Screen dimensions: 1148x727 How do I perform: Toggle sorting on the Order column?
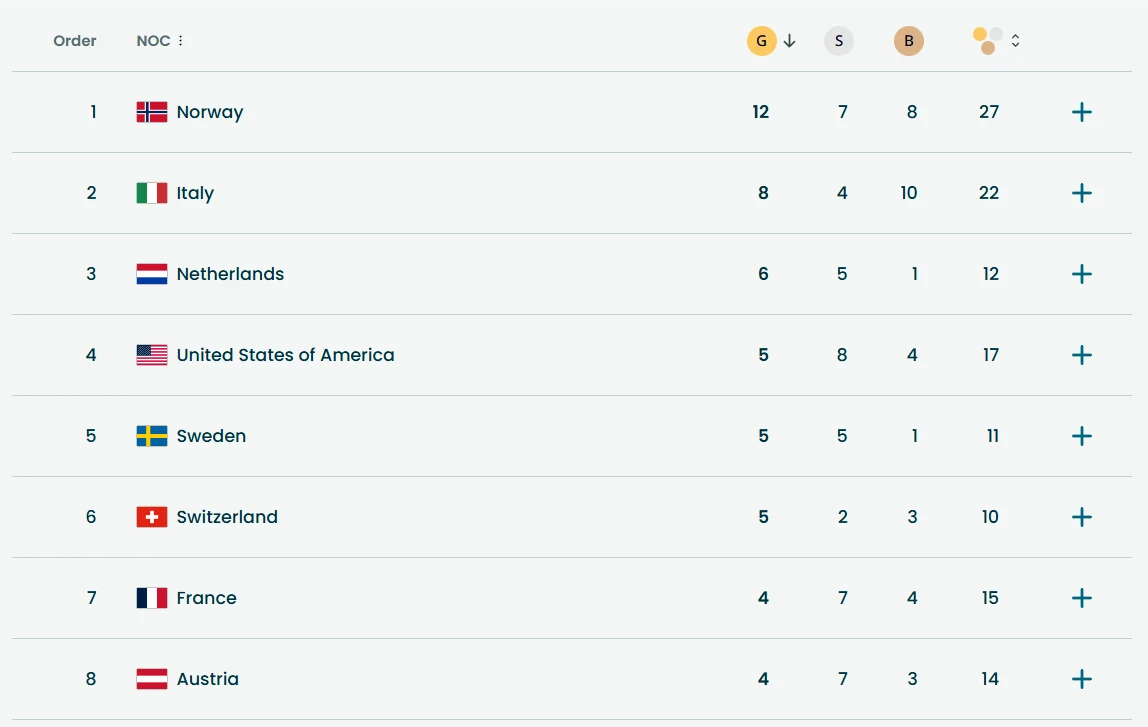coord(74,40)
